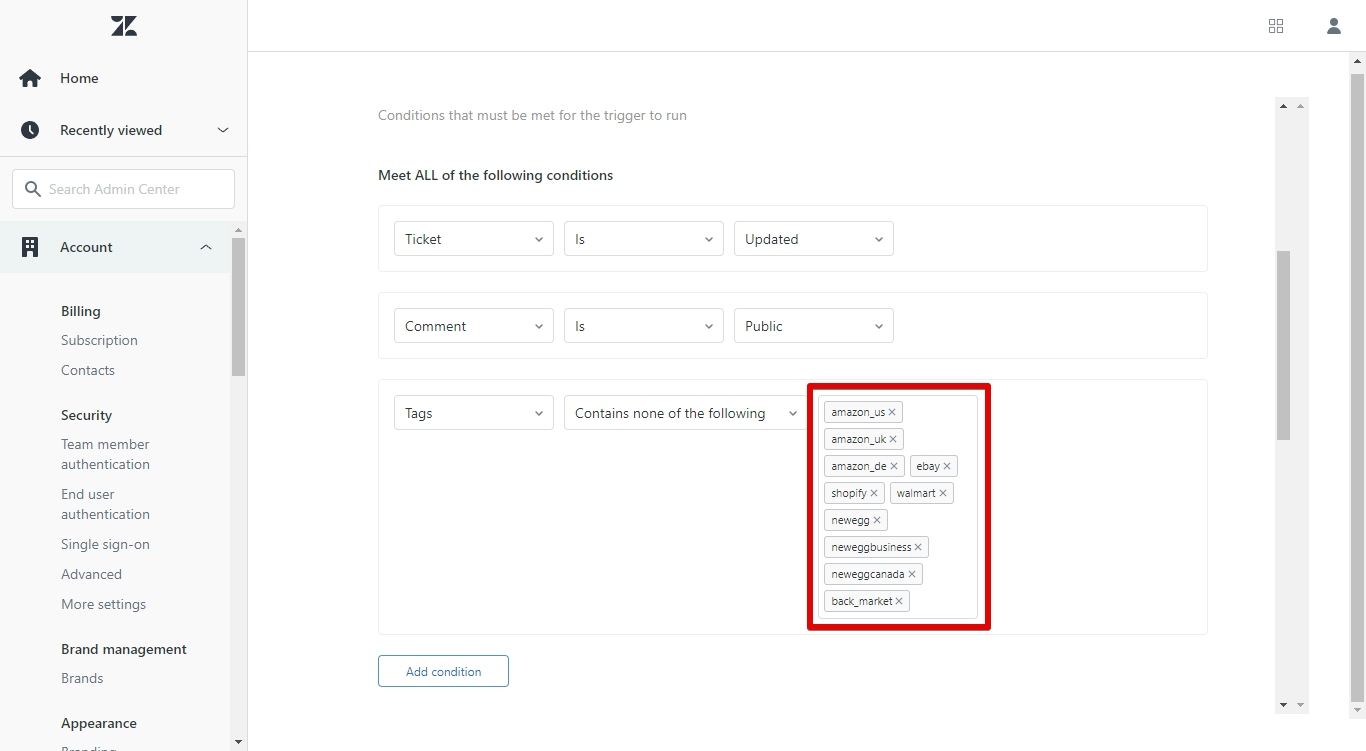Expand the Recently viewed chevron
The height and width of the screenshot is (751, 1366).
223,130
